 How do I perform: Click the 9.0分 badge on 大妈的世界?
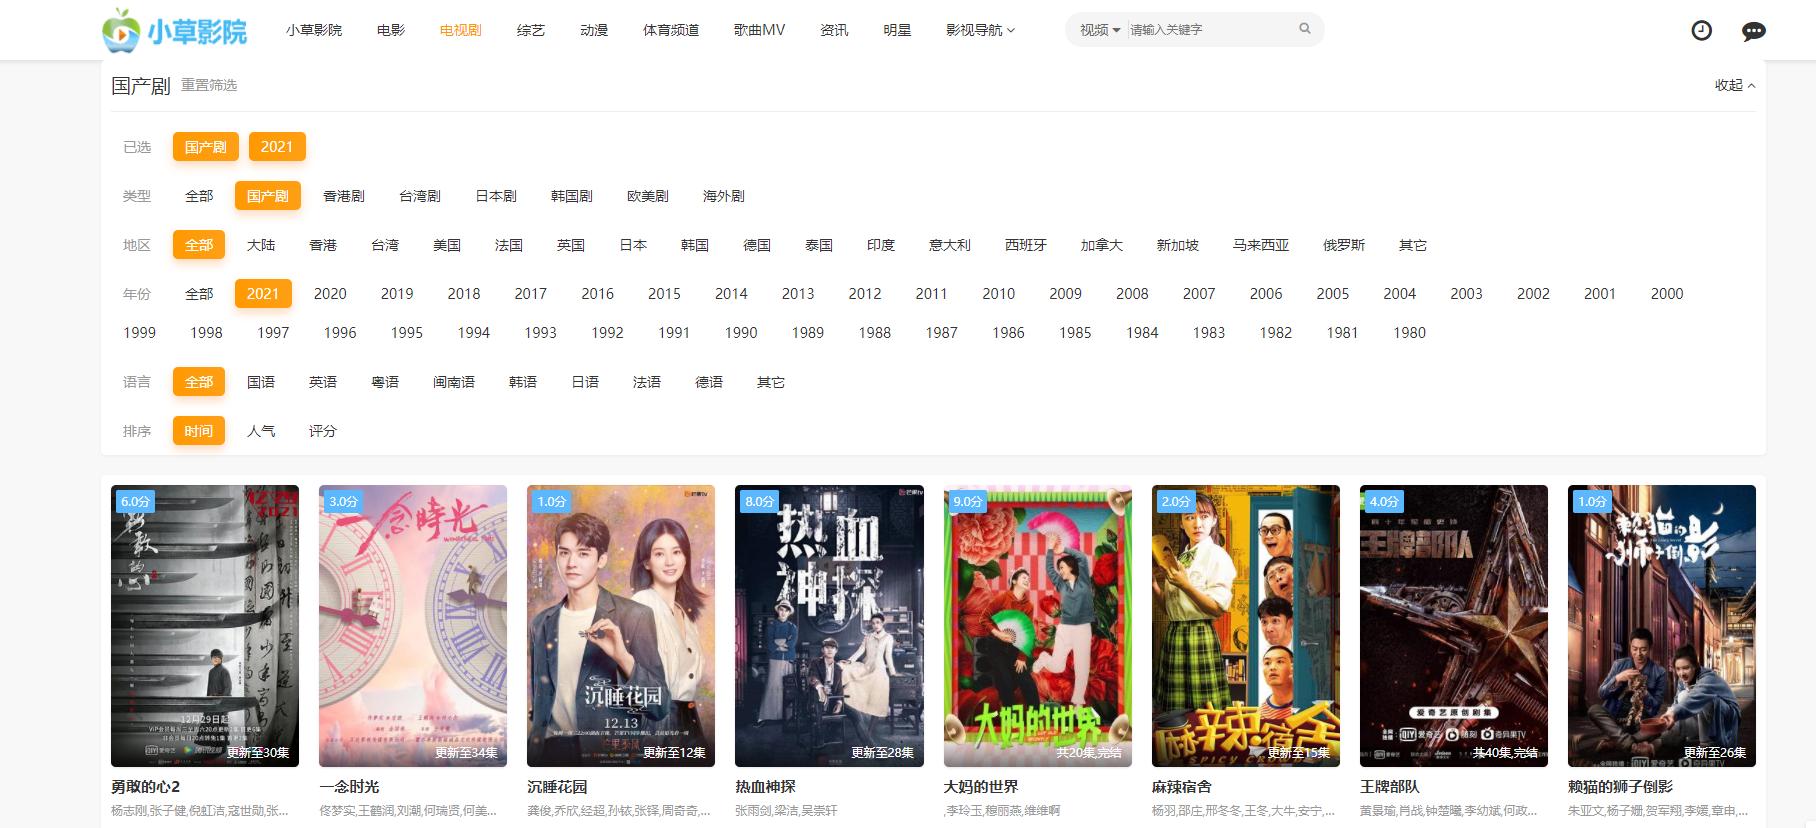point(967,502)
